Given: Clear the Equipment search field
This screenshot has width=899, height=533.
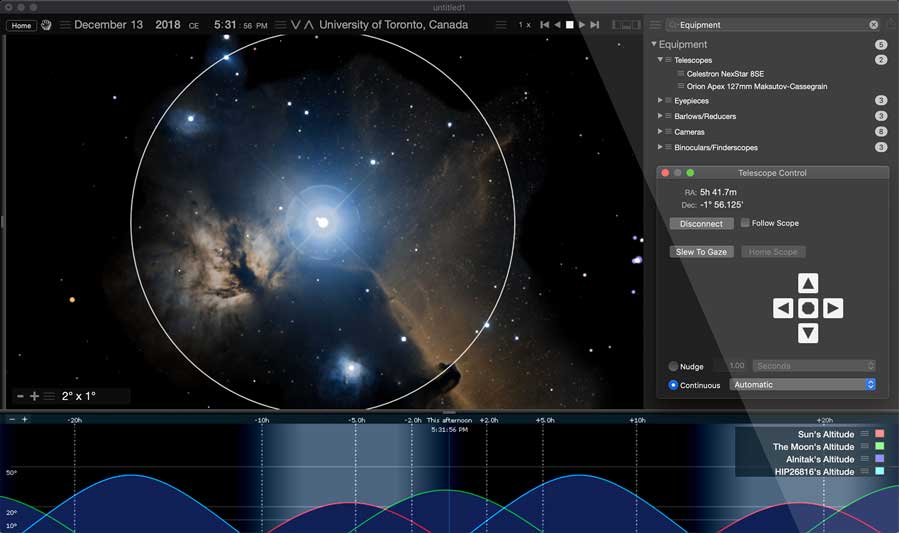Looking at the screenshot, I should [873, 25].
